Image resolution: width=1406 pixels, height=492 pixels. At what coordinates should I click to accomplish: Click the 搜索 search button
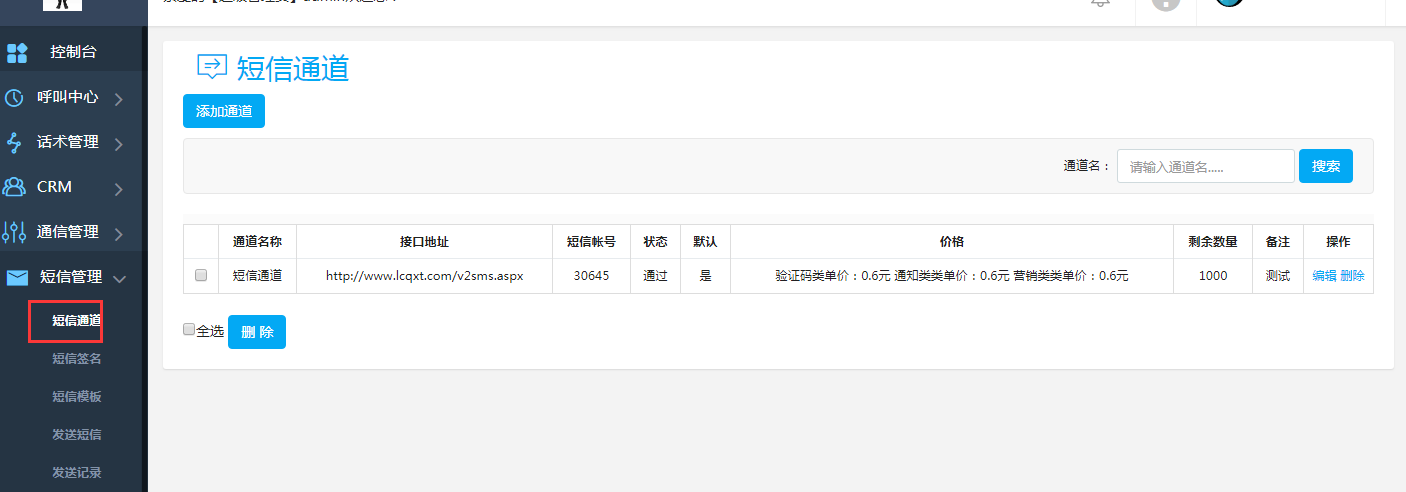pos(1325,166)
